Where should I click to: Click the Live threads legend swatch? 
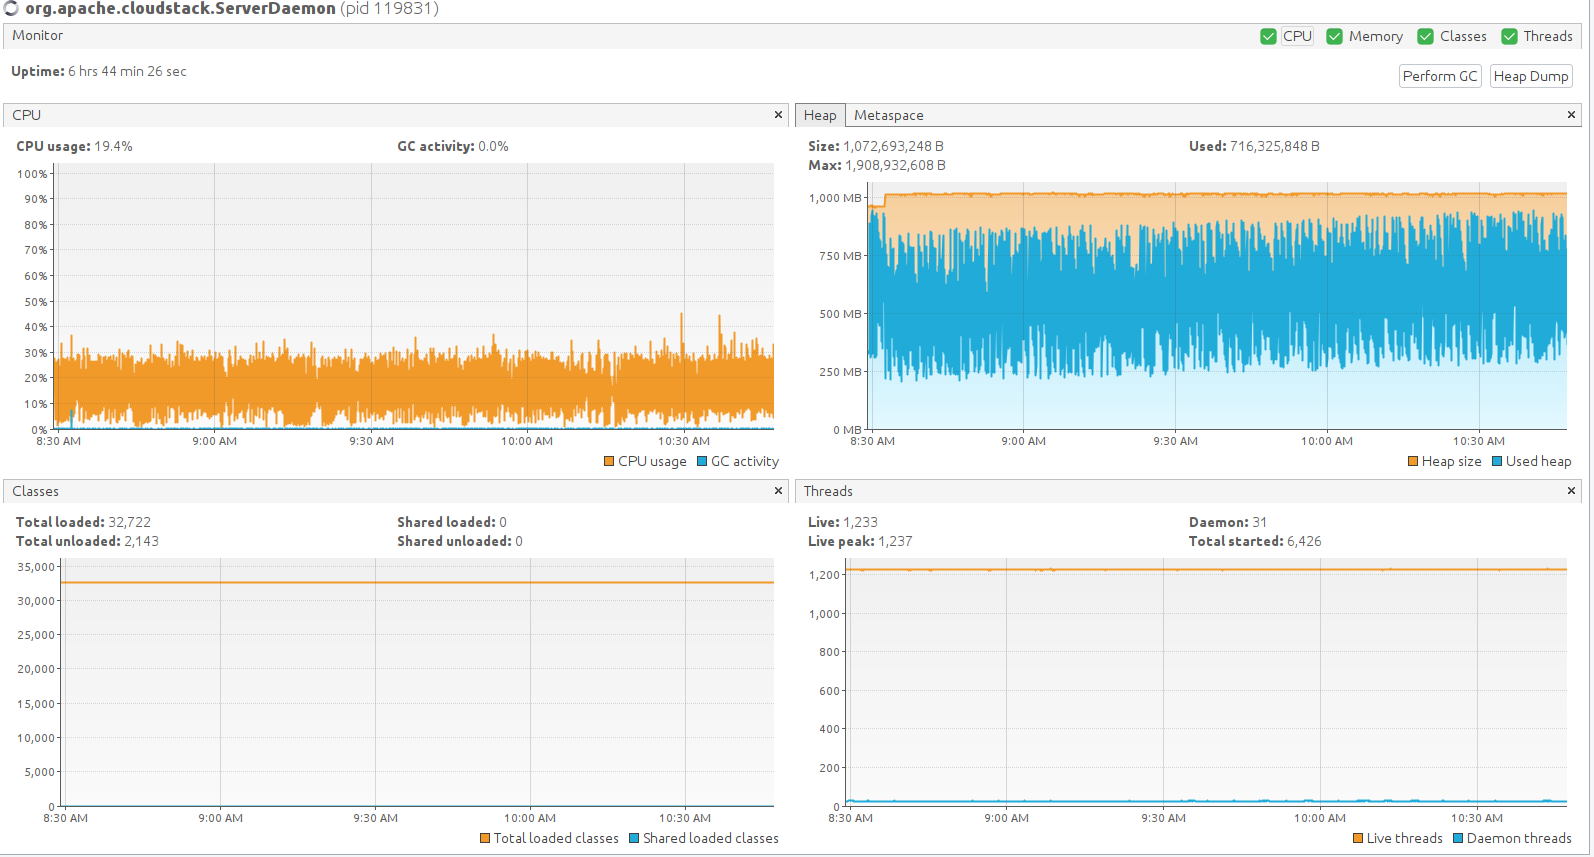1358,838
